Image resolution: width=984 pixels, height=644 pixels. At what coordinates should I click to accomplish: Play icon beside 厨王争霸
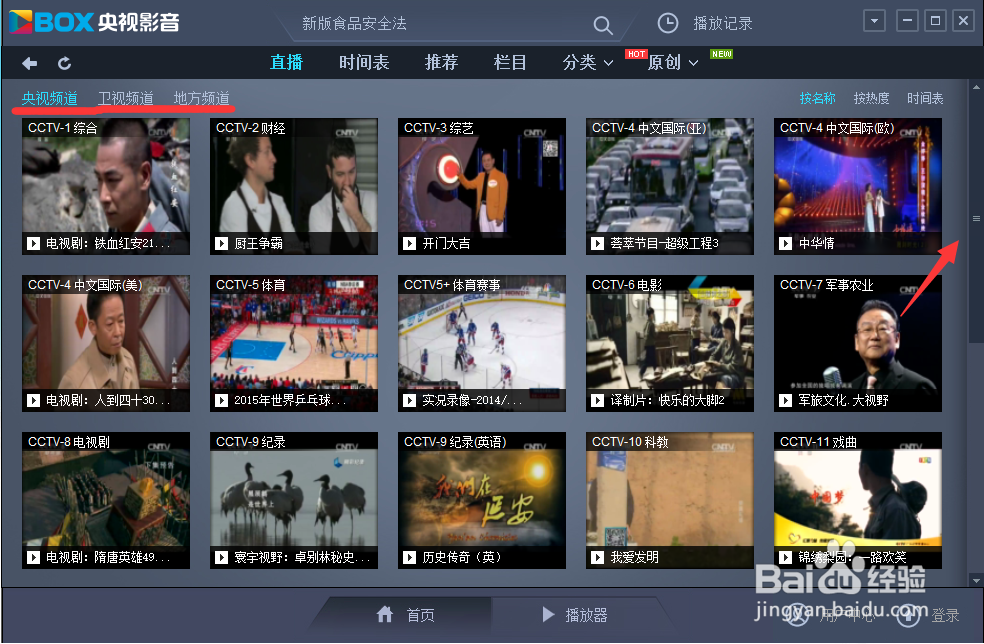[x=222, y=243]
